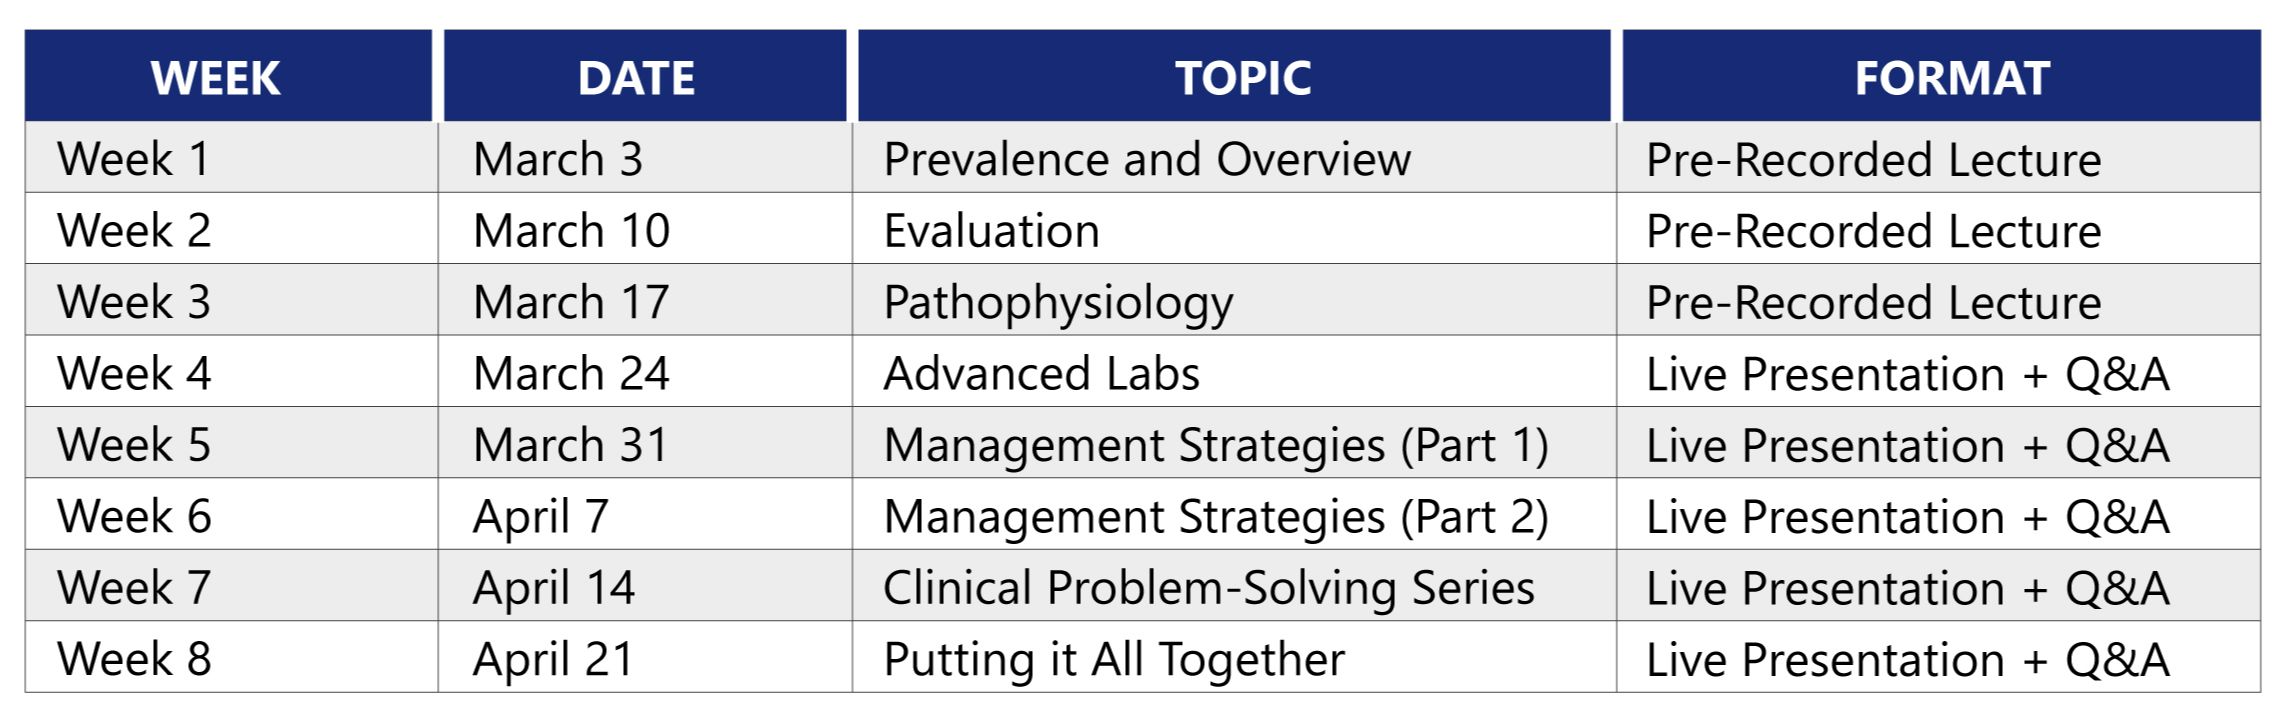Viewport: 2287px width, 720px height.
Task: Select the April 21 date cell
Action: pyautogui.click(x=645, y=657)
